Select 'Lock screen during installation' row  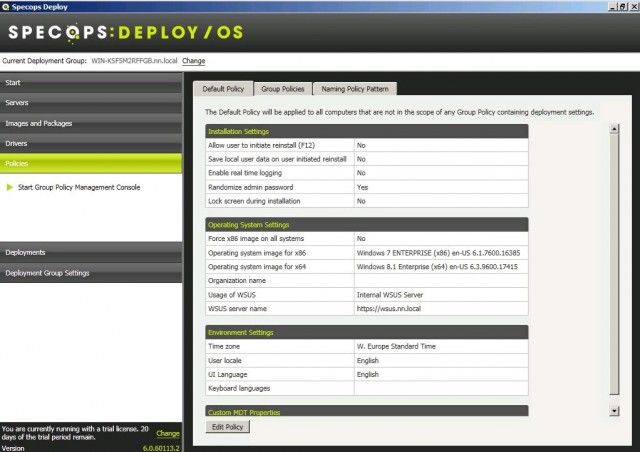367,201
